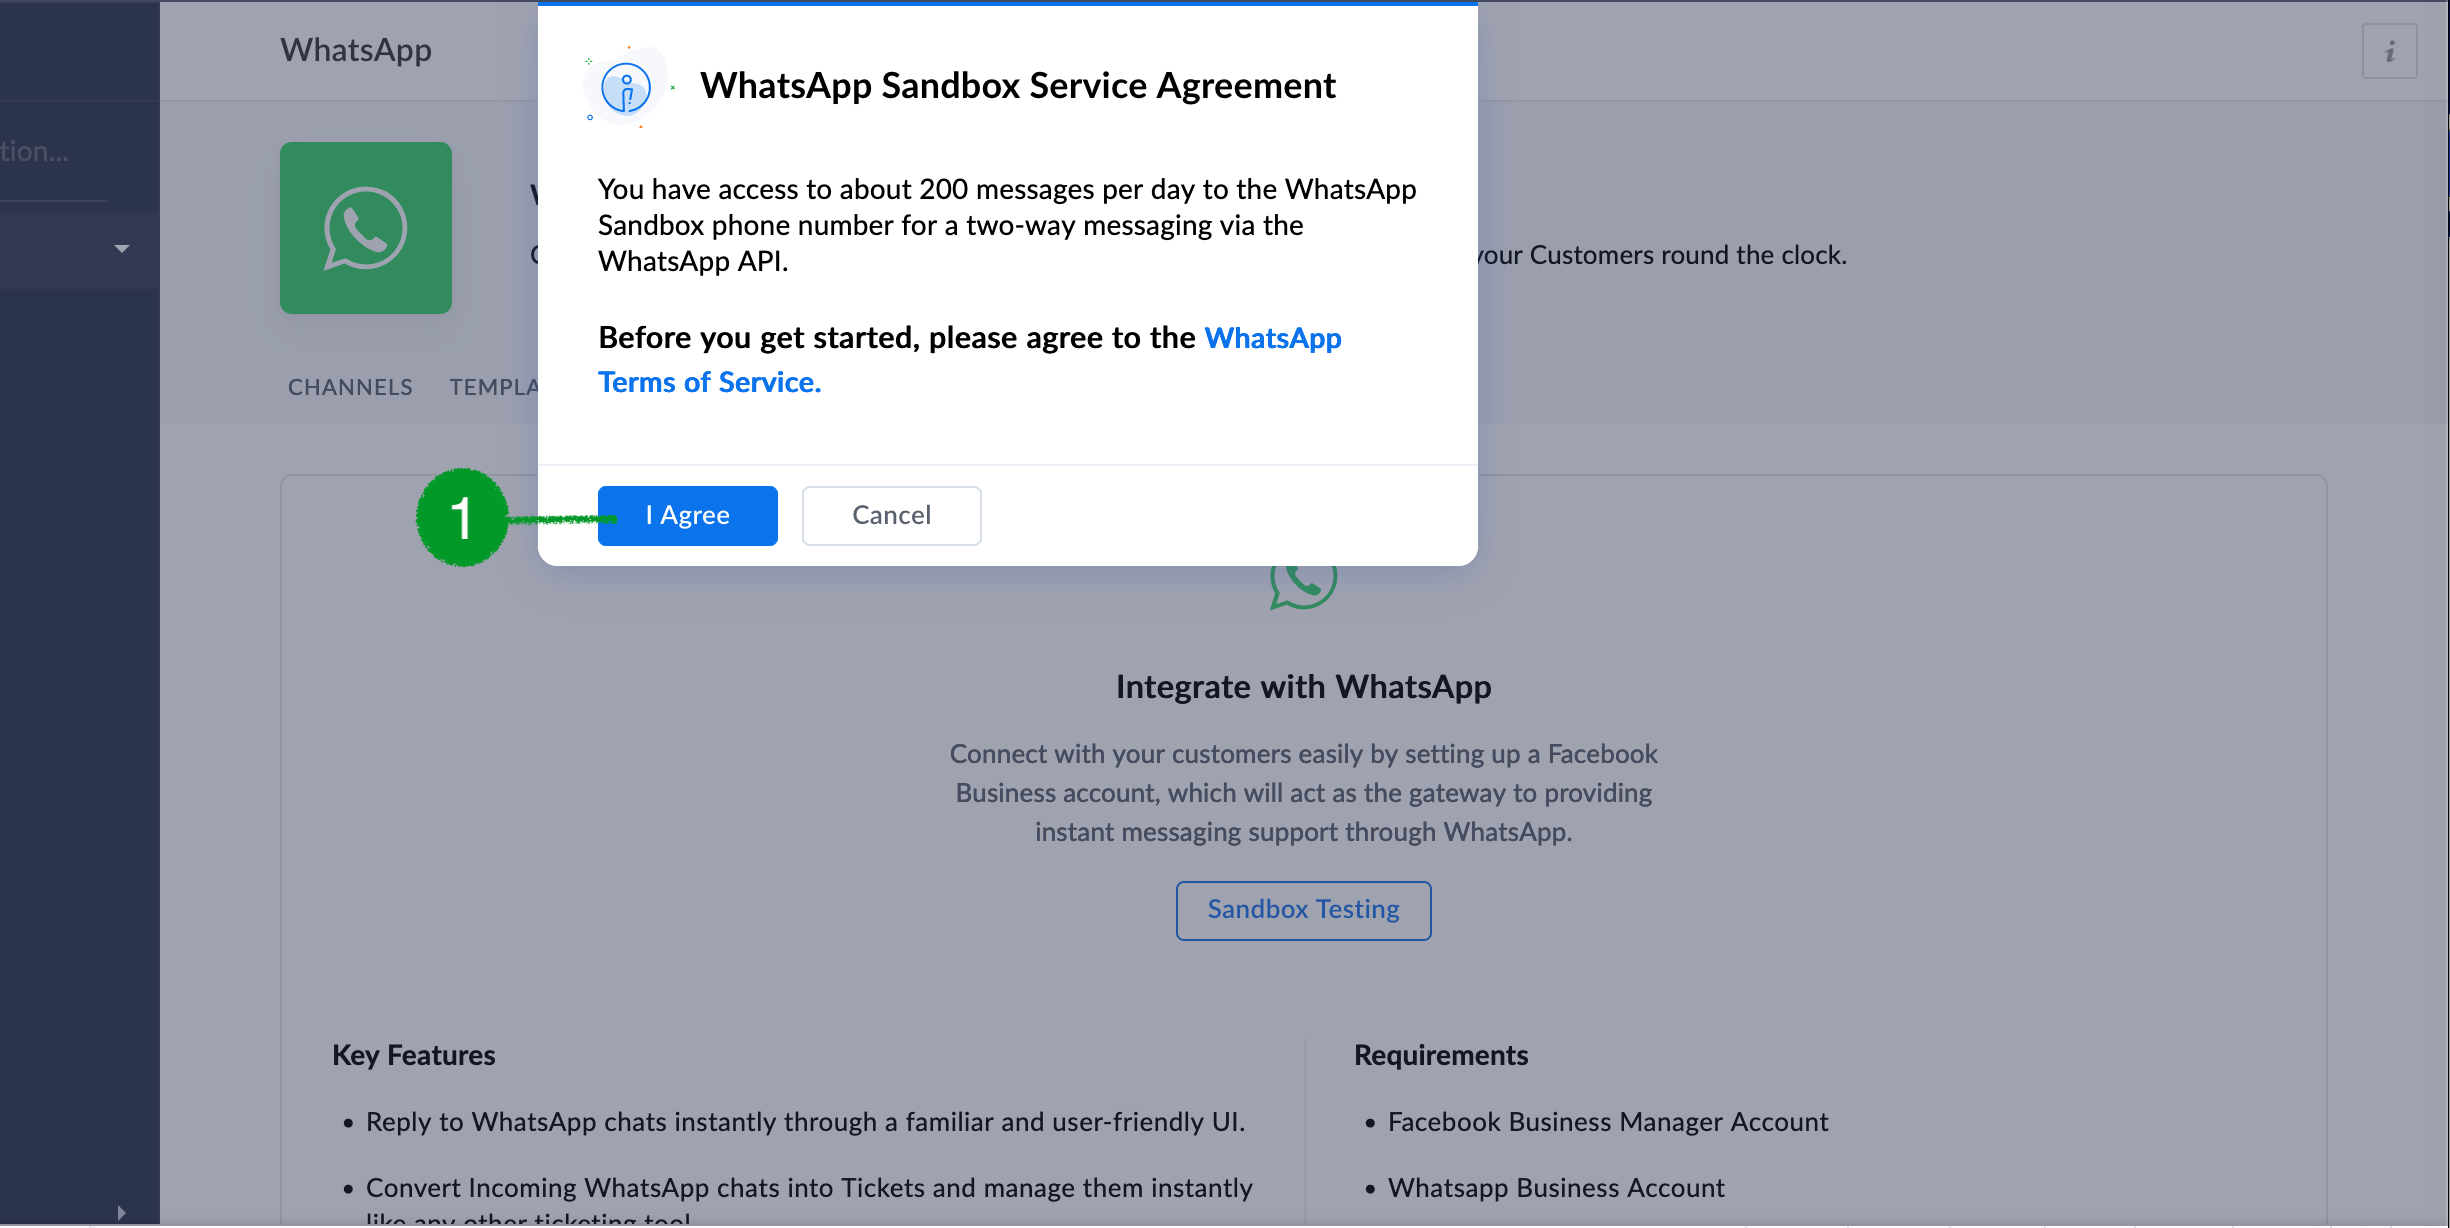The height and width of the screenshot is (1228, 2450).
Task: Click the WhatsApp Sandbox Service Agreement title
Action: (x=1017, y=86)
